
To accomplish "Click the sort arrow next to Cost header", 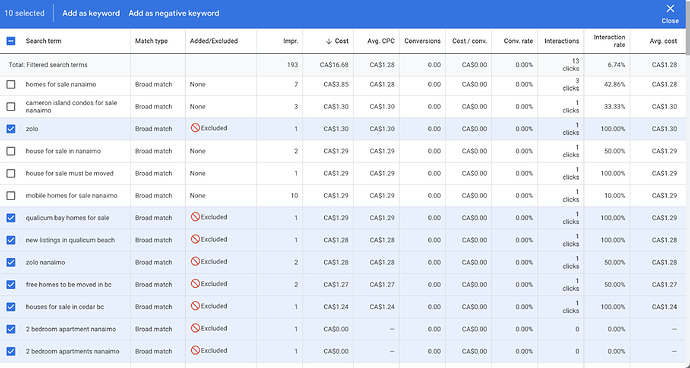I will pos(328,41).
